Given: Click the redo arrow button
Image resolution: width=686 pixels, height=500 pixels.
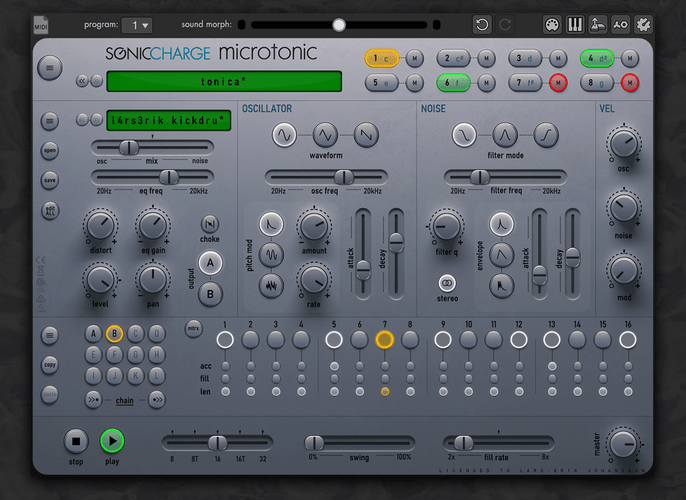Looking at the screenshot, I should 505,24.
